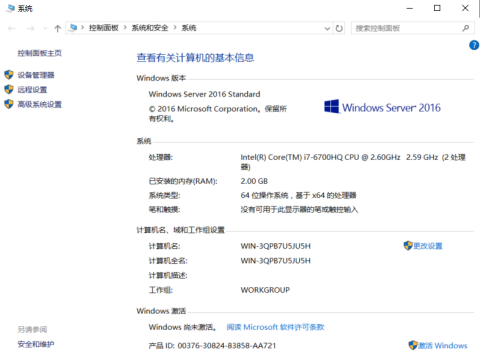Click the Back navigation arrow
480x362 pixels.
[x=12, y=29]
